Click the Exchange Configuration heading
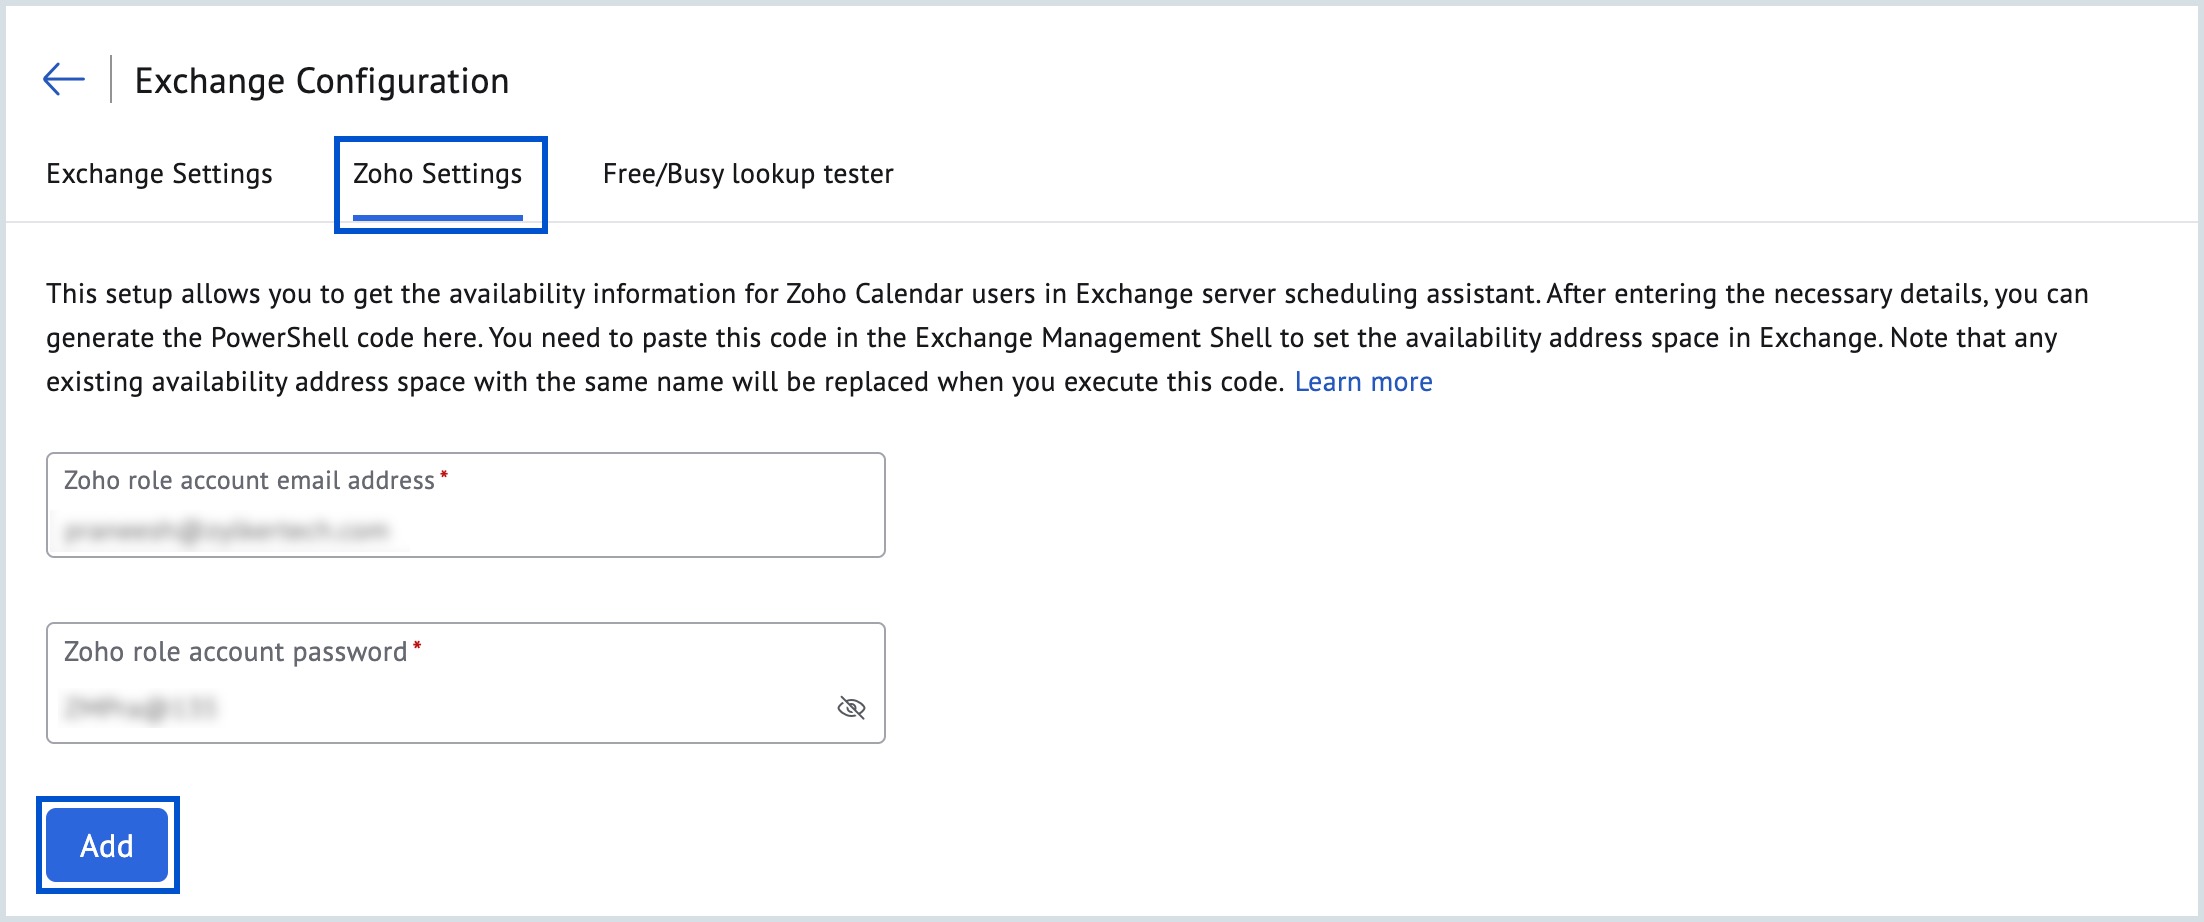This screenshot has height=922, width=2204. tap(322, 80)
